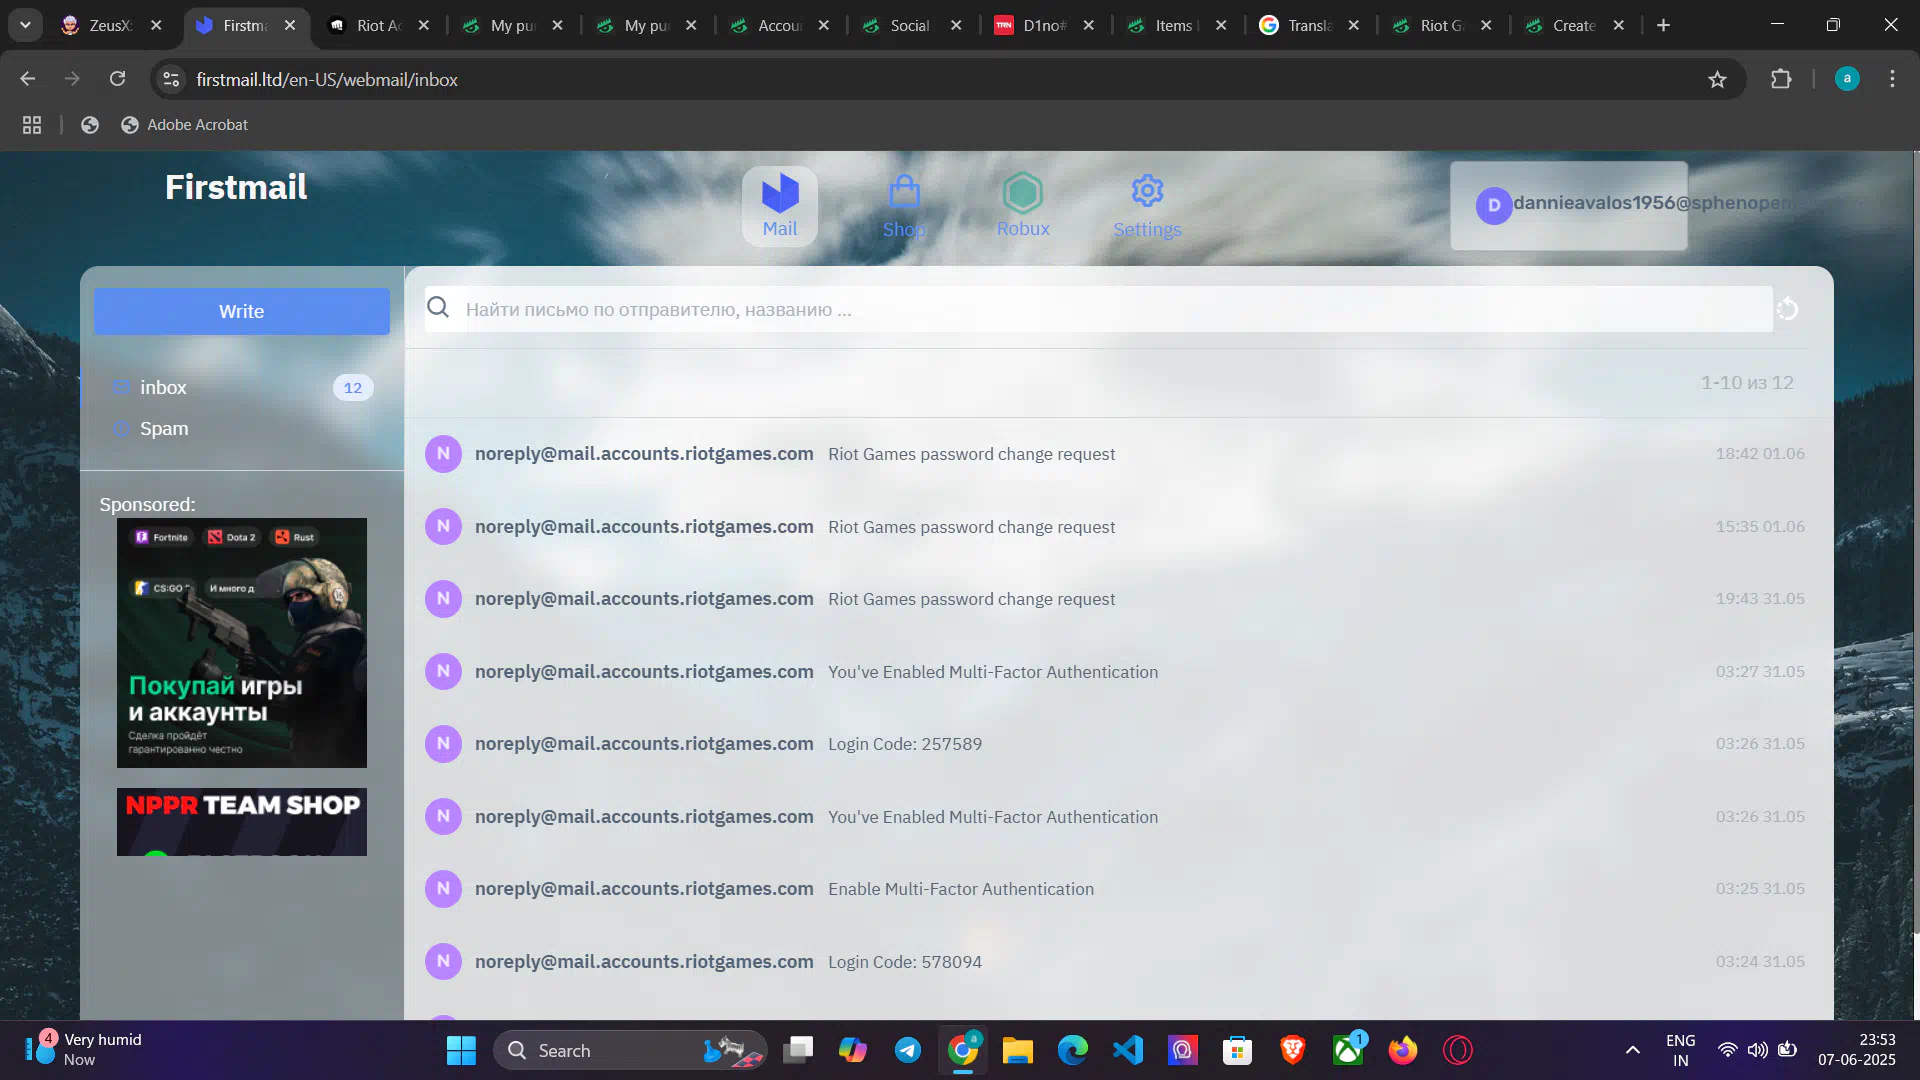Open the Firstmail logo link
The width and height of the screenshot is (1920, 1080).
click(236, 187)
